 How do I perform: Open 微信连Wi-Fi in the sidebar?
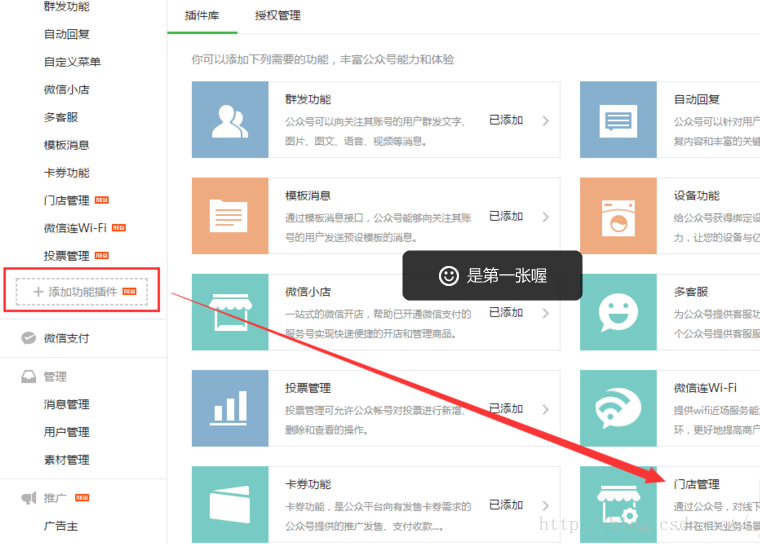75,228
